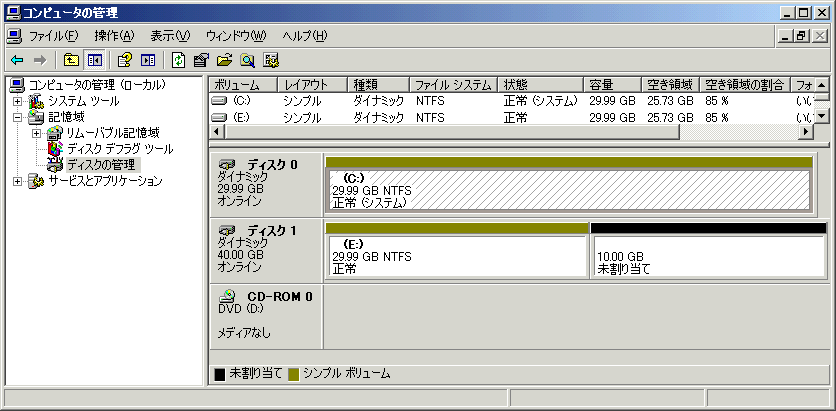The height and width of the screenshot is (411, 836).
Task: Sort by the 空き領域の割合 column header
Action: [x=744, y=85]
